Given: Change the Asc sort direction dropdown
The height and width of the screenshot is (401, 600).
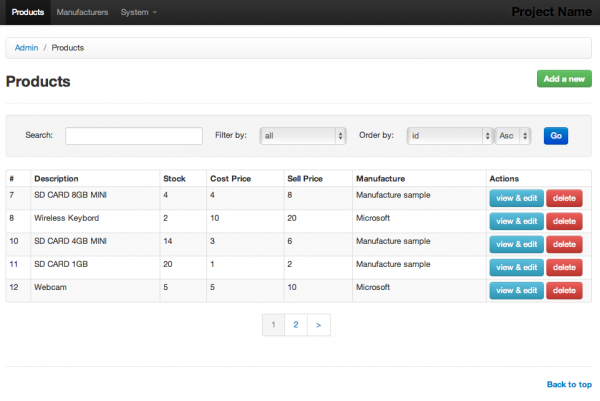Looking at the screenshot, I should [512, 135].
